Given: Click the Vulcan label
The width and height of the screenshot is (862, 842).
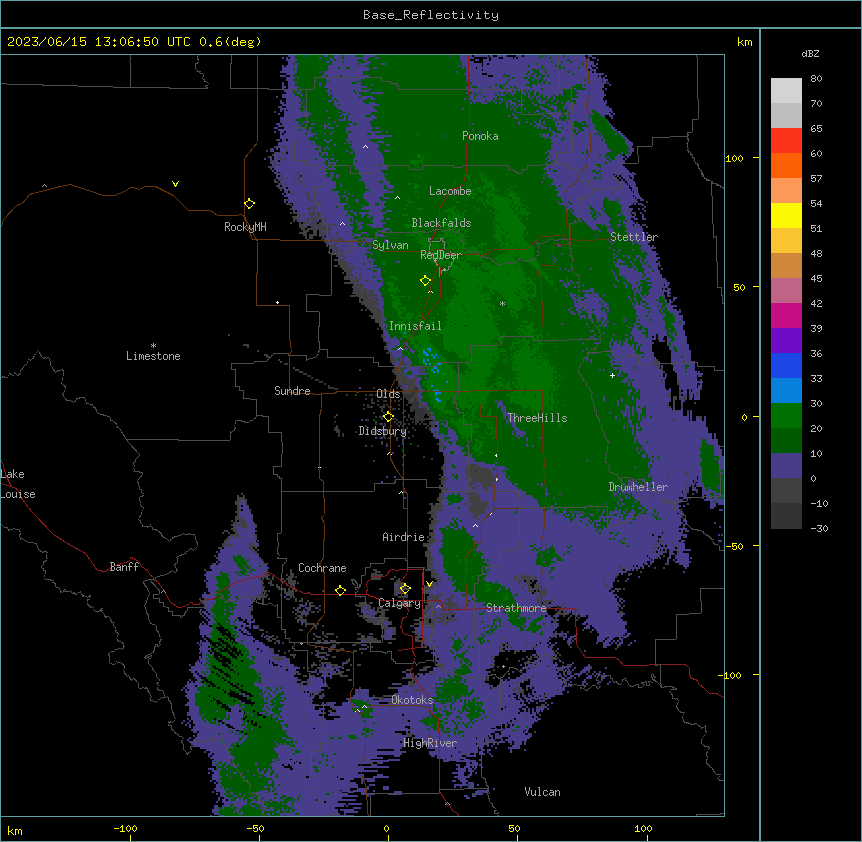Looking at the screenshot, I should tap(543, 792).
